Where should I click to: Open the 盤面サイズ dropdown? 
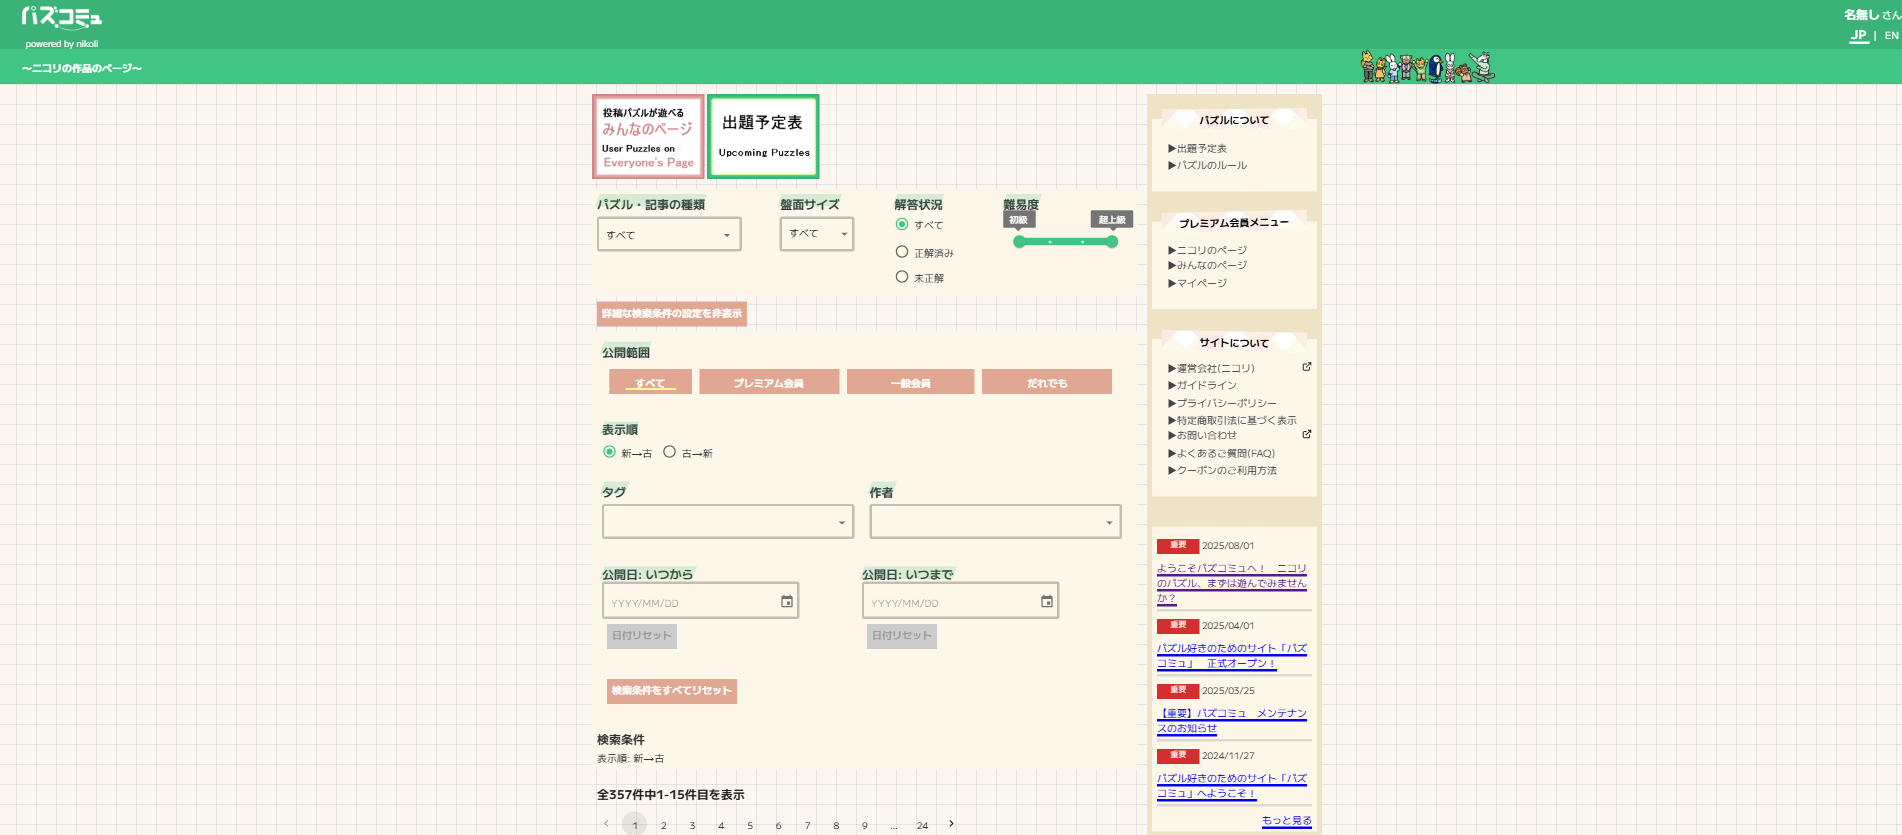coord(816,234)
